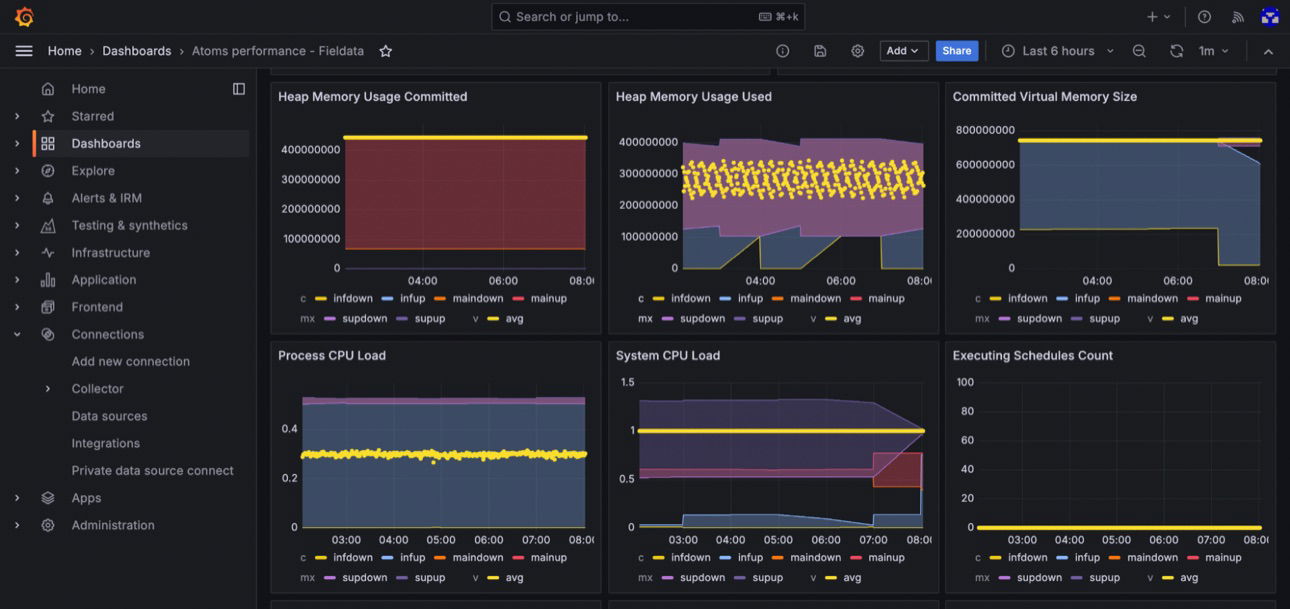Collapse the top toolbar with chevron
Screen dimensions: 1290x609
point(1268,51)
